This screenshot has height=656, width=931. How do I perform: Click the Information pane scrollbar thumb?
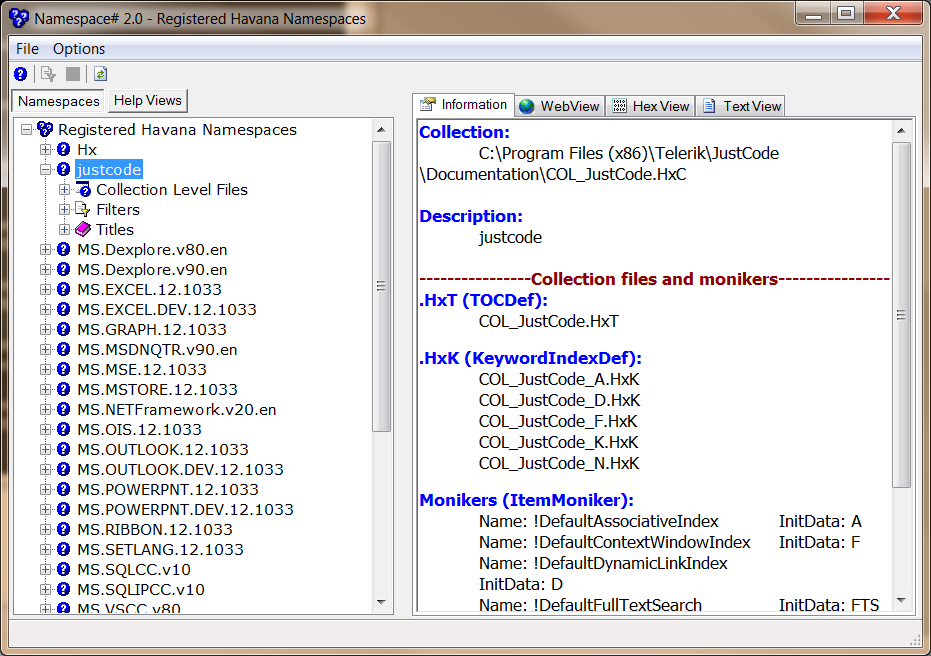tap(901, 315)
